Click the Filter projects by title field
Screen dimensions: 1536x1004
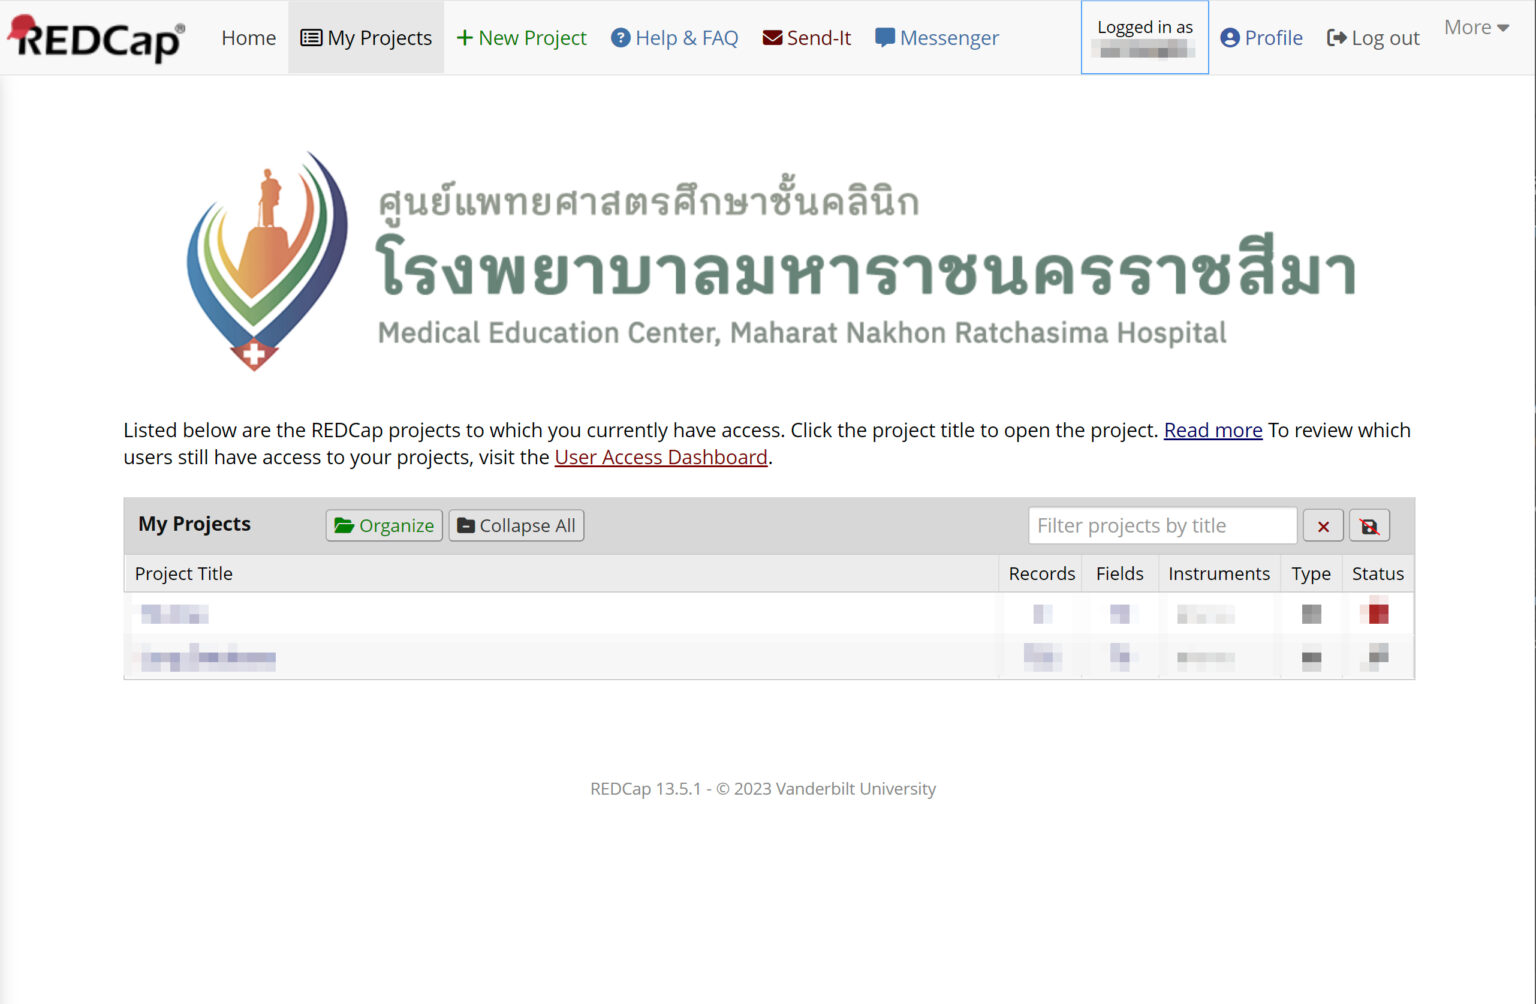(x=1162, y=525)
